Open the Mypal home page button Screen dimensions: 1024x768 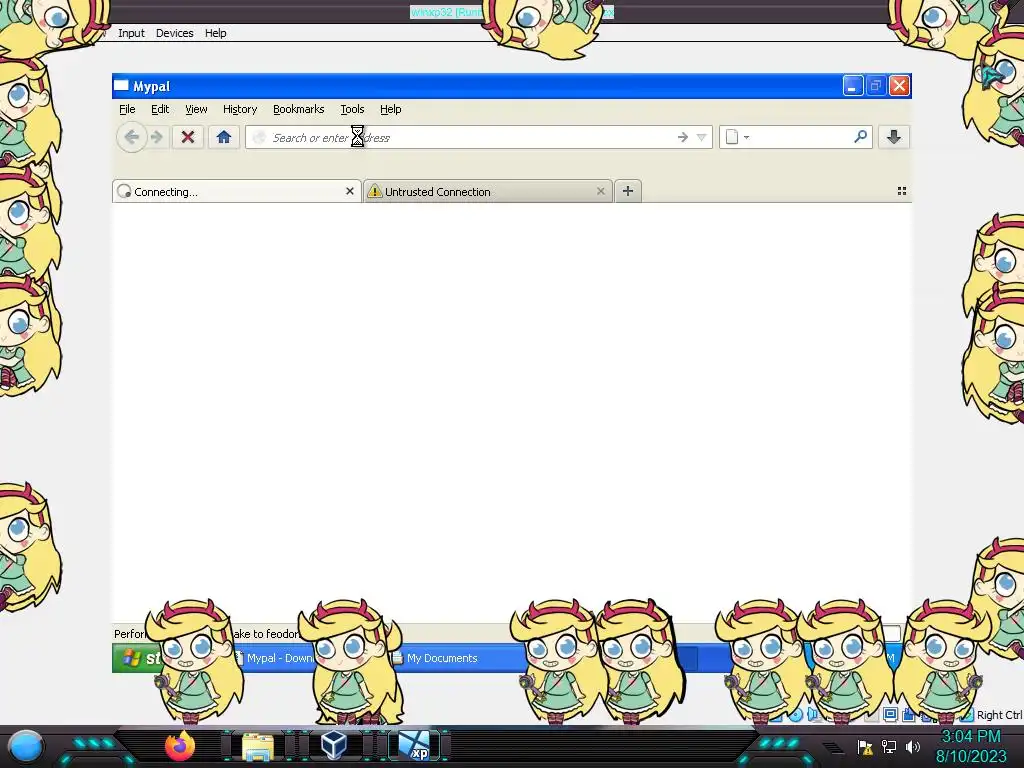(224, 137)
